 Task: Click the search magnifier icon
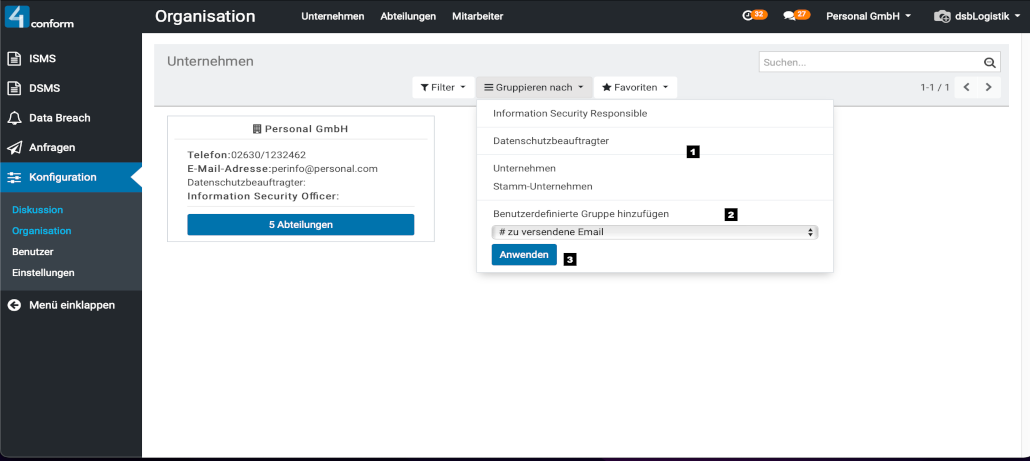pos(990,63)
